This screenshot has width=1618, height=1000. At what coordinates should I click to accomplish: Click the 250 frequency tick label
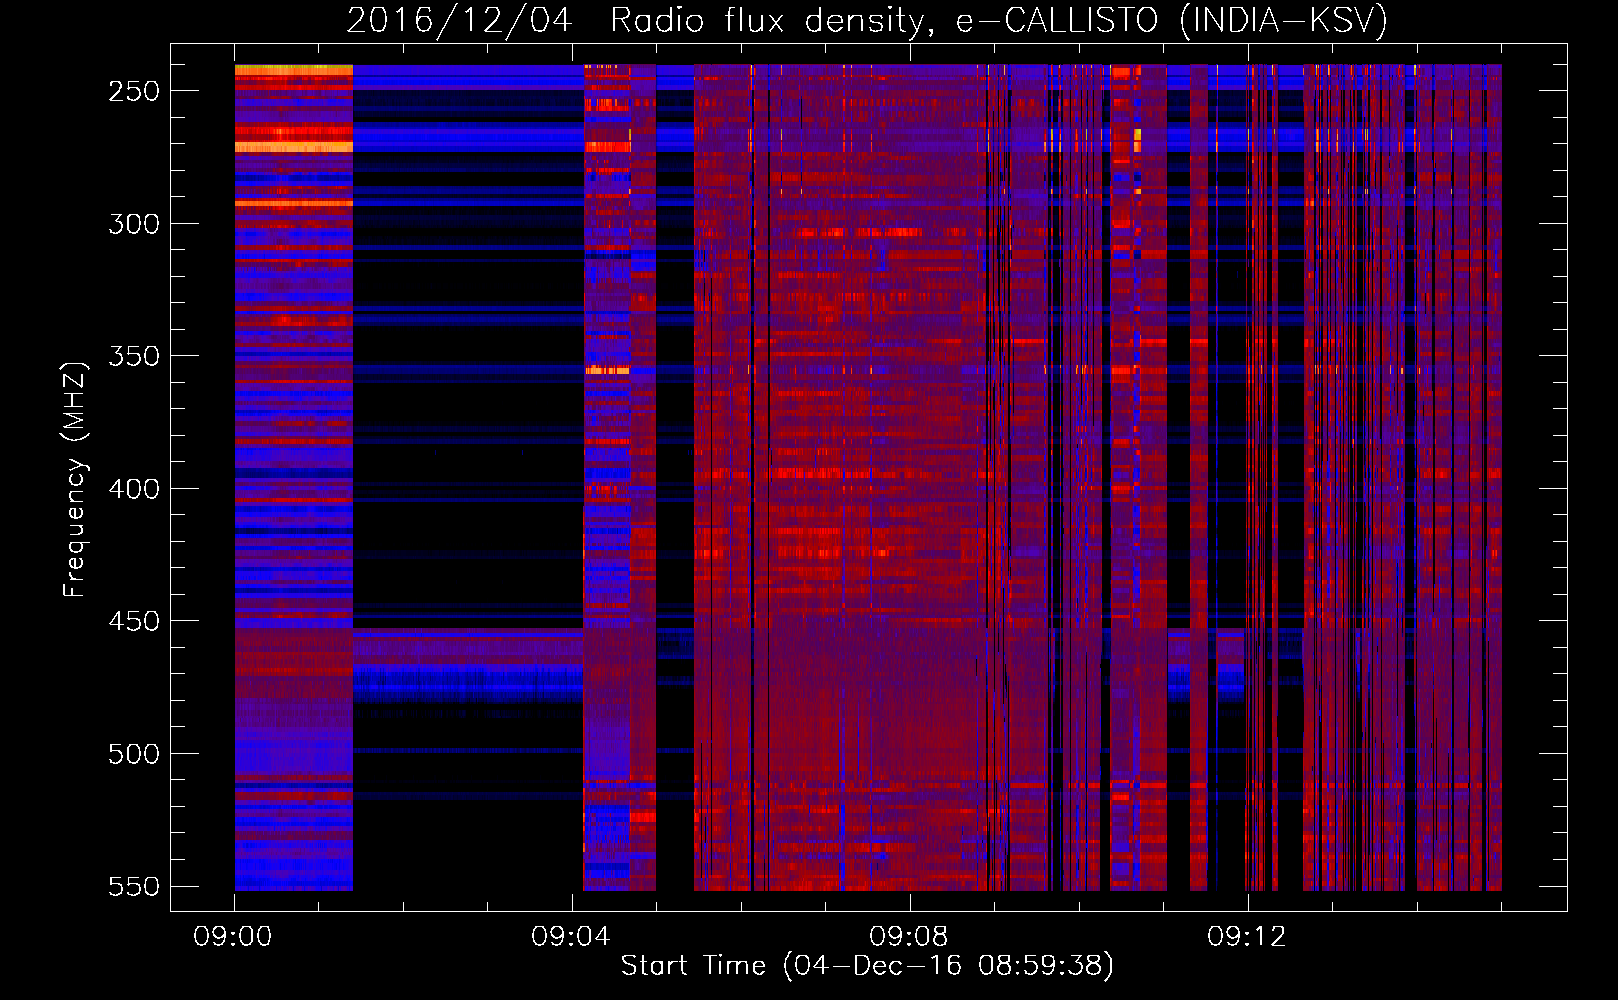point(134,91)
